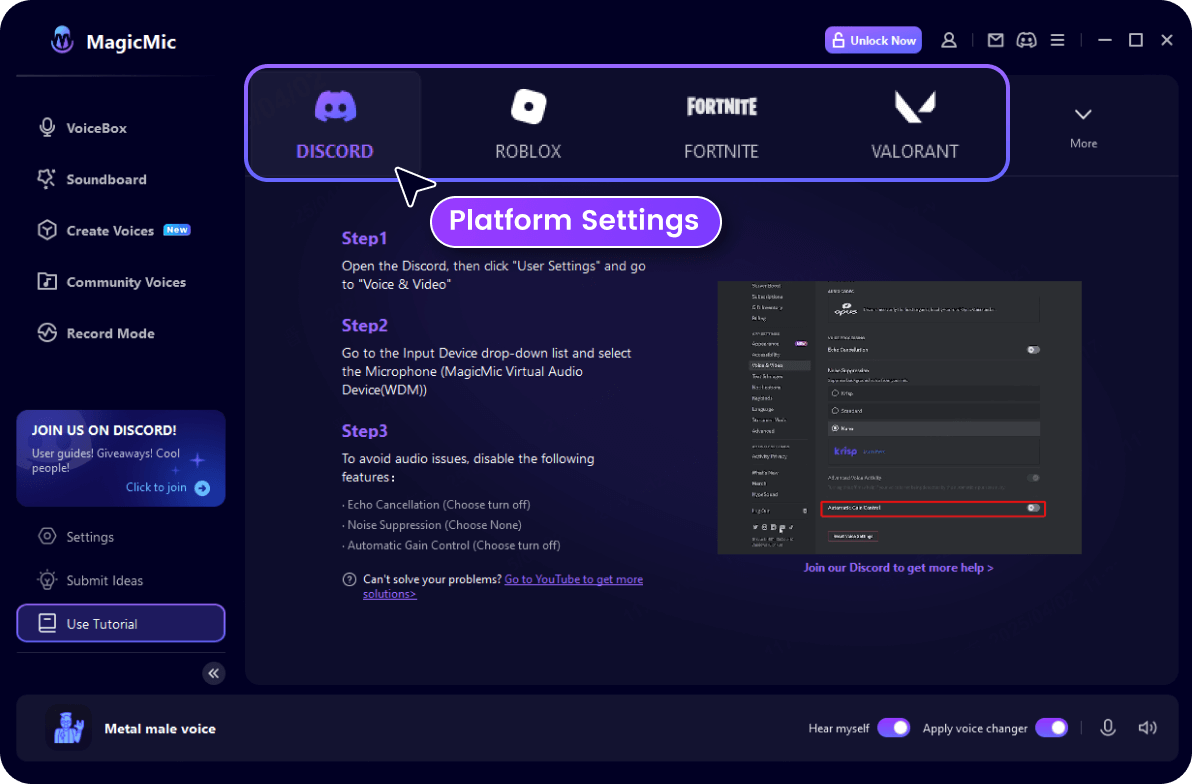Viewport: 1192px width, 784px height.
Task: Open Community Voices
Action: tap(111, 282)
